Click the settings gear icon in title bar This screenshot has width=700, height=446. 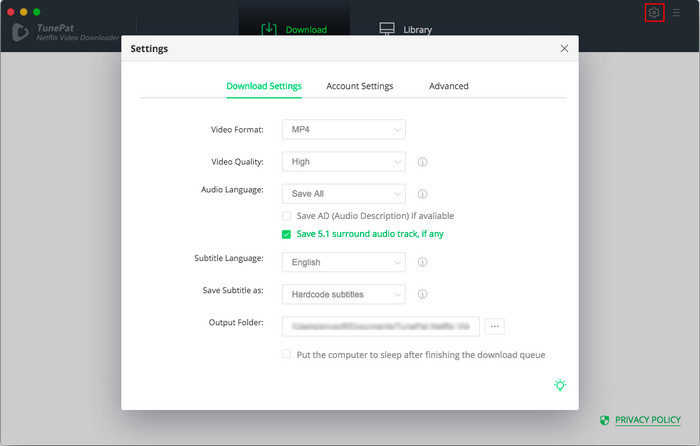tap(654, 13)
